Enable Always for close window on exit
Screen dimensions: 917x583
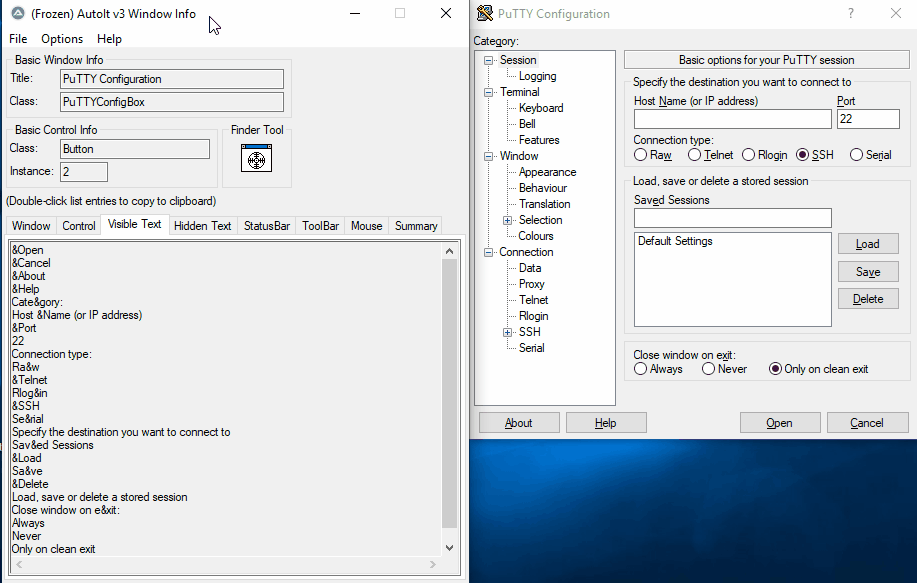click(641, 368)
